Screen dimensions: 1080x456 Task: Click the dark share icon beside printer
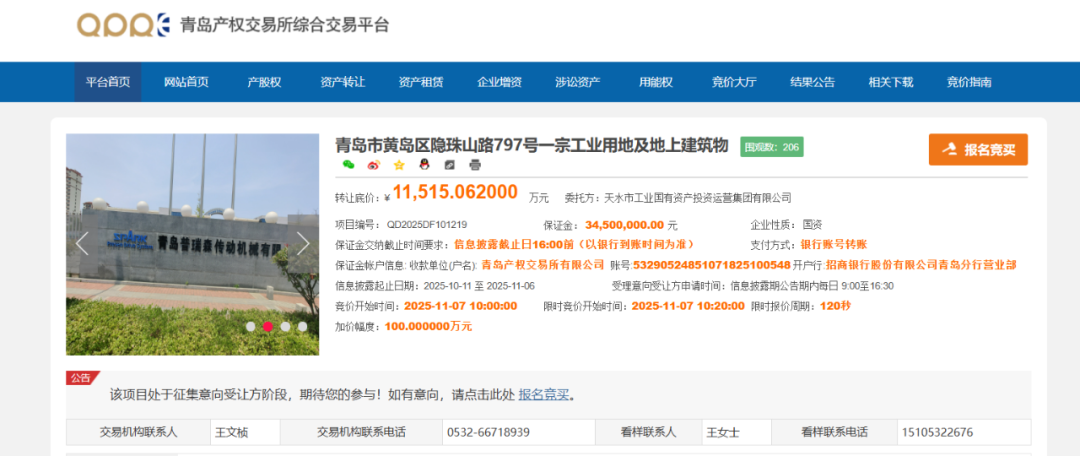(x=450, y=165)
